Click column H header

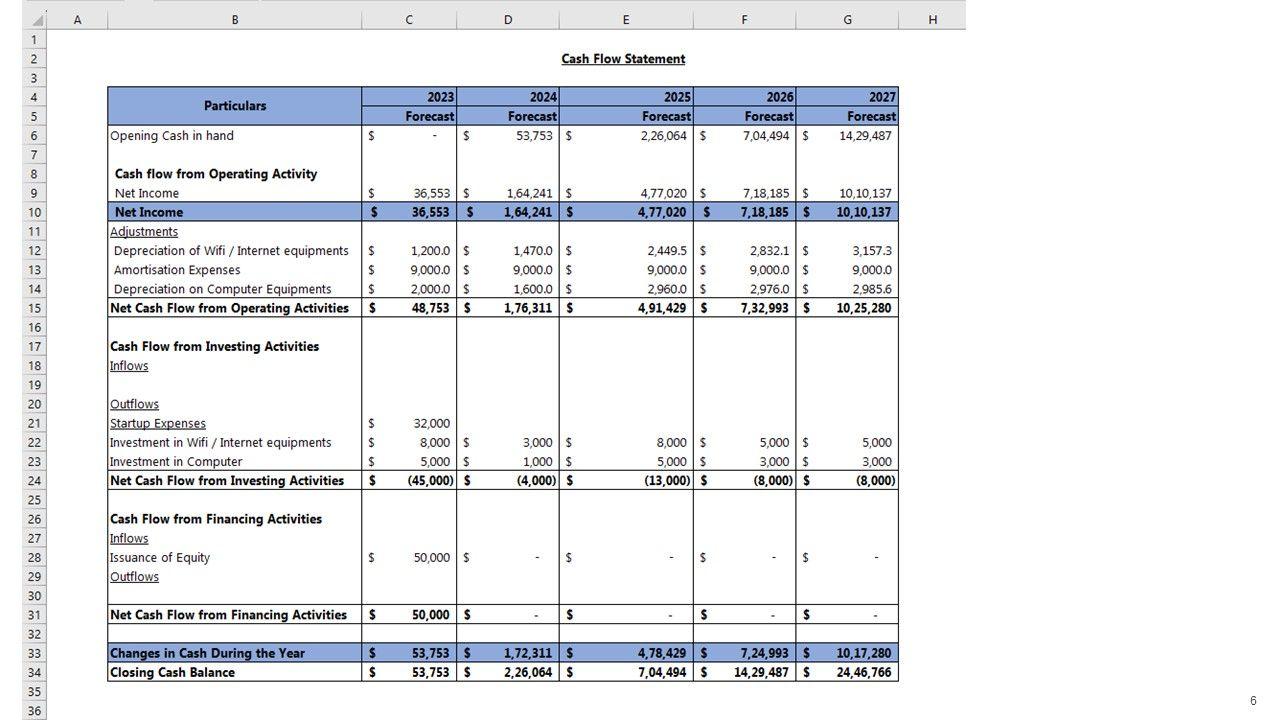932,20
